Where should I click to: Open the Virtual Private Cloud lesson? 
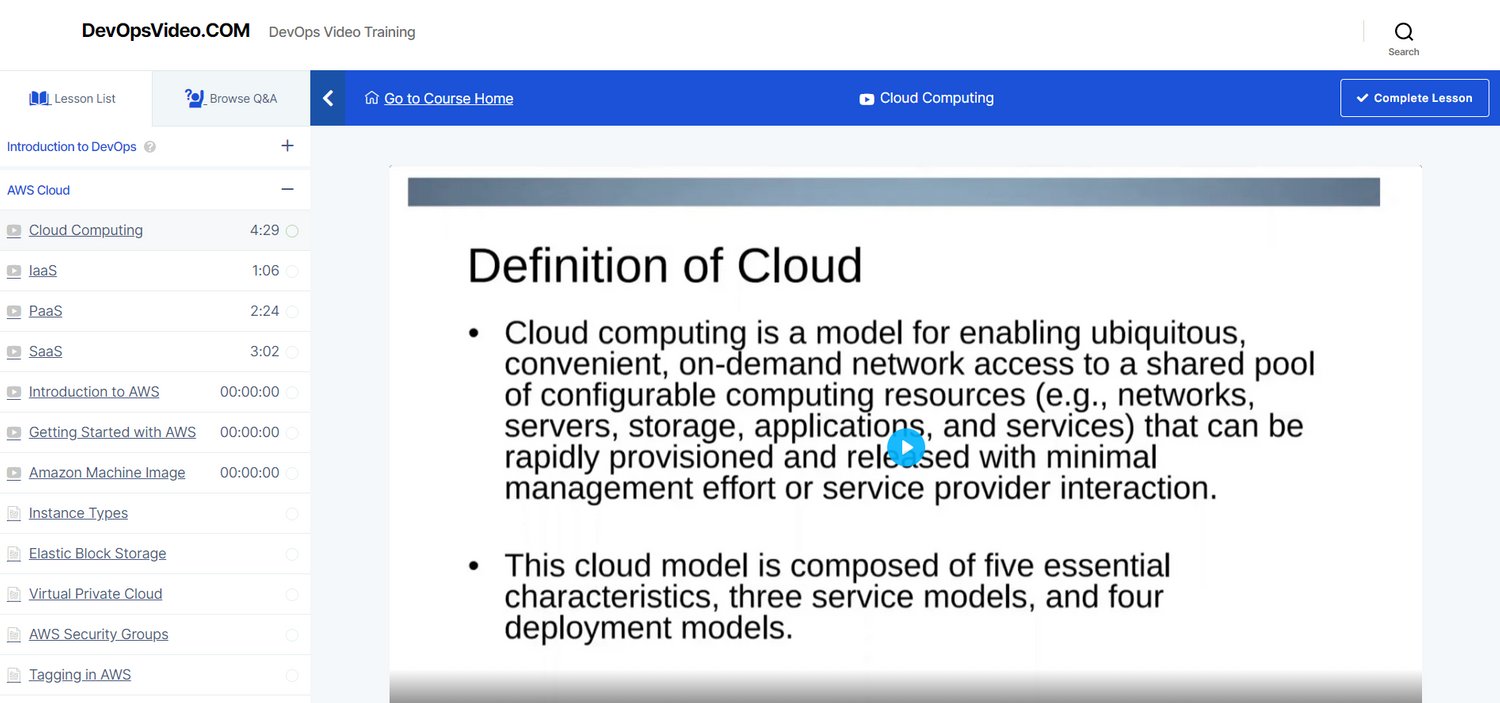(95, 594)
